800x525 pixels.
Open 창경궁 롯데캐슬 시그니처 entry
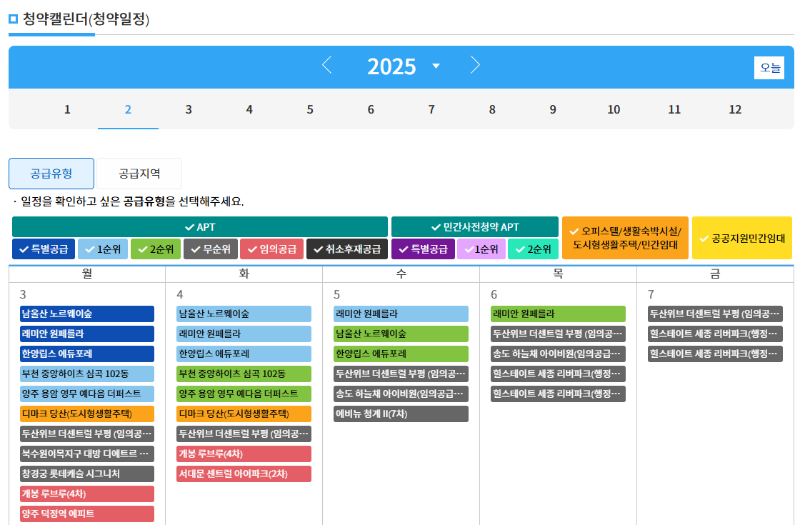click(x=87, y=473)
